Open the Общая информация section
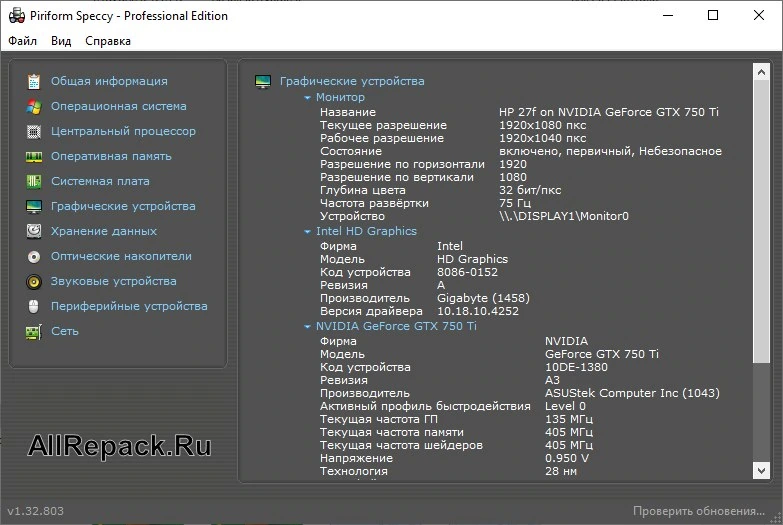Screen dimensions: 783x525 click(x=109, y=81)
